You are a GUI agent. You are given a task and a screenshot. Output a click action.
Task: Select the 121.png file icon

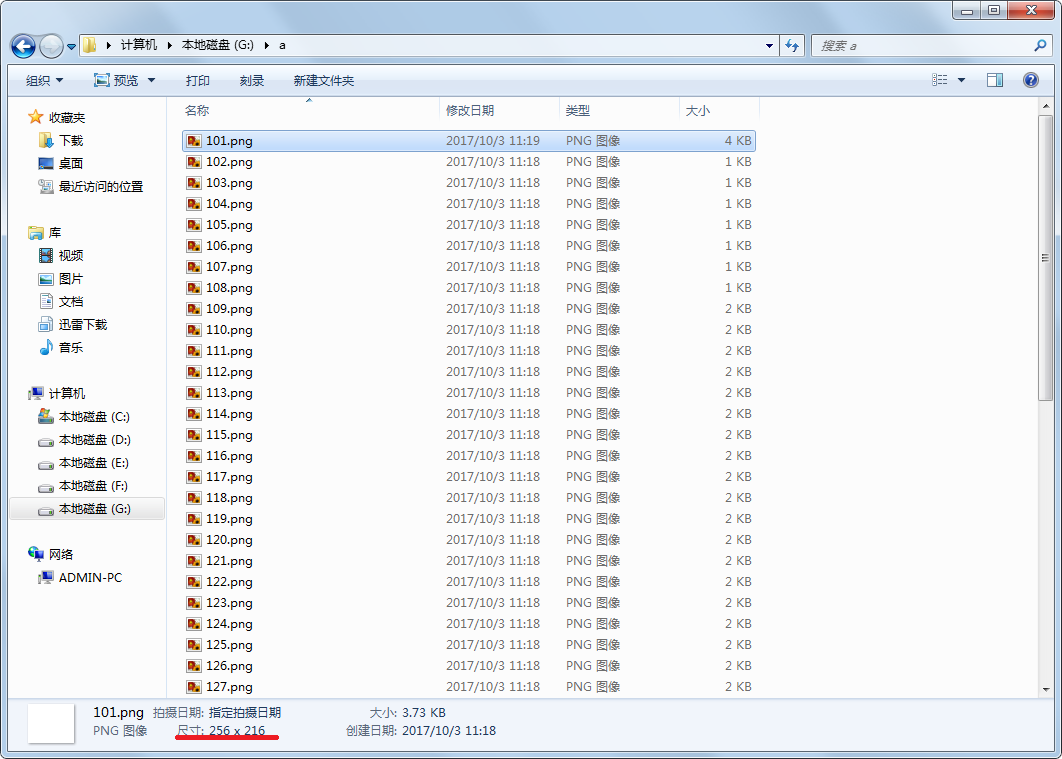click(194, 561)
